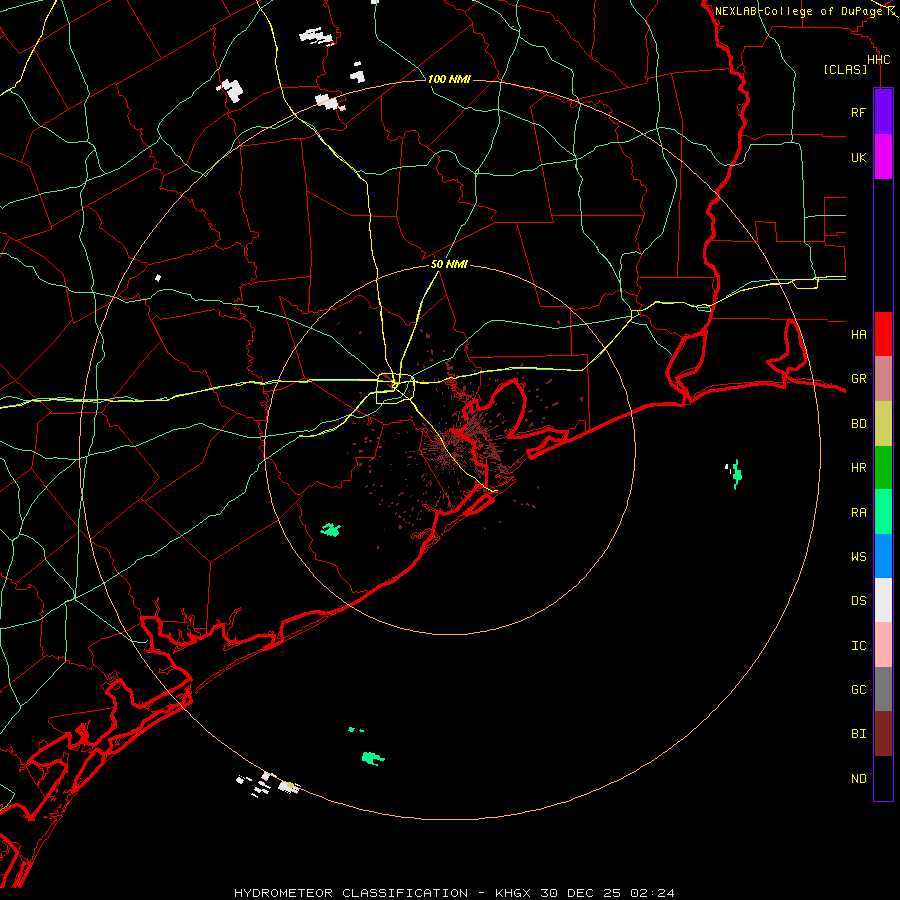
Task: Click the RF purple legend swatch
Action: [883, 111]
